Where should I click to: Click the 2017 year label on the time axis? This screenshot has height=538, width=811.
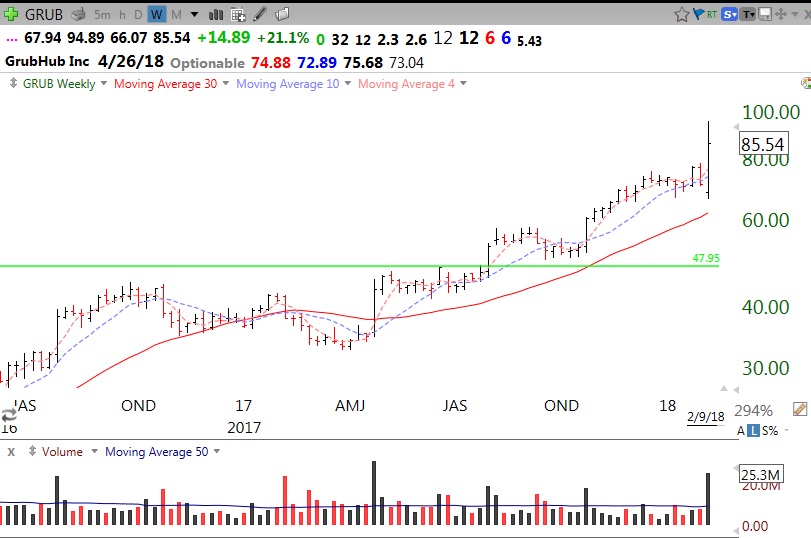pyautogui.click(x=244, y=428)
